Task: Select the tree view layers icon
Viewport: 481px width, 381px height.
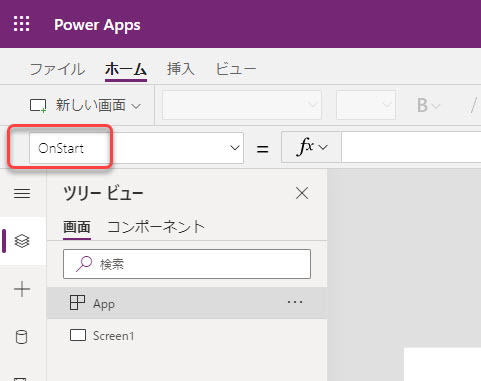Action: click(x=22, y=241)
